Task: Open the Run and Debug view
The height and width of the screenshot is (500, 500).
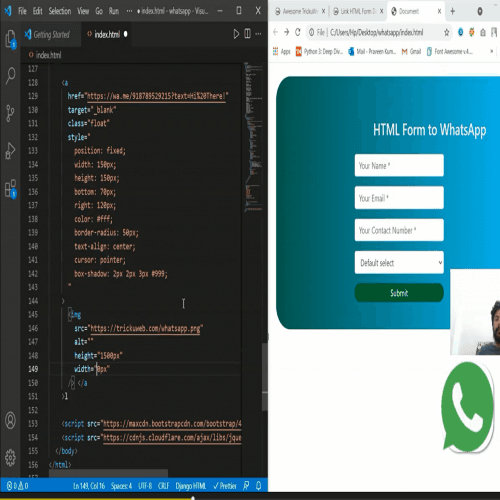Action: (x=11, y=151)
